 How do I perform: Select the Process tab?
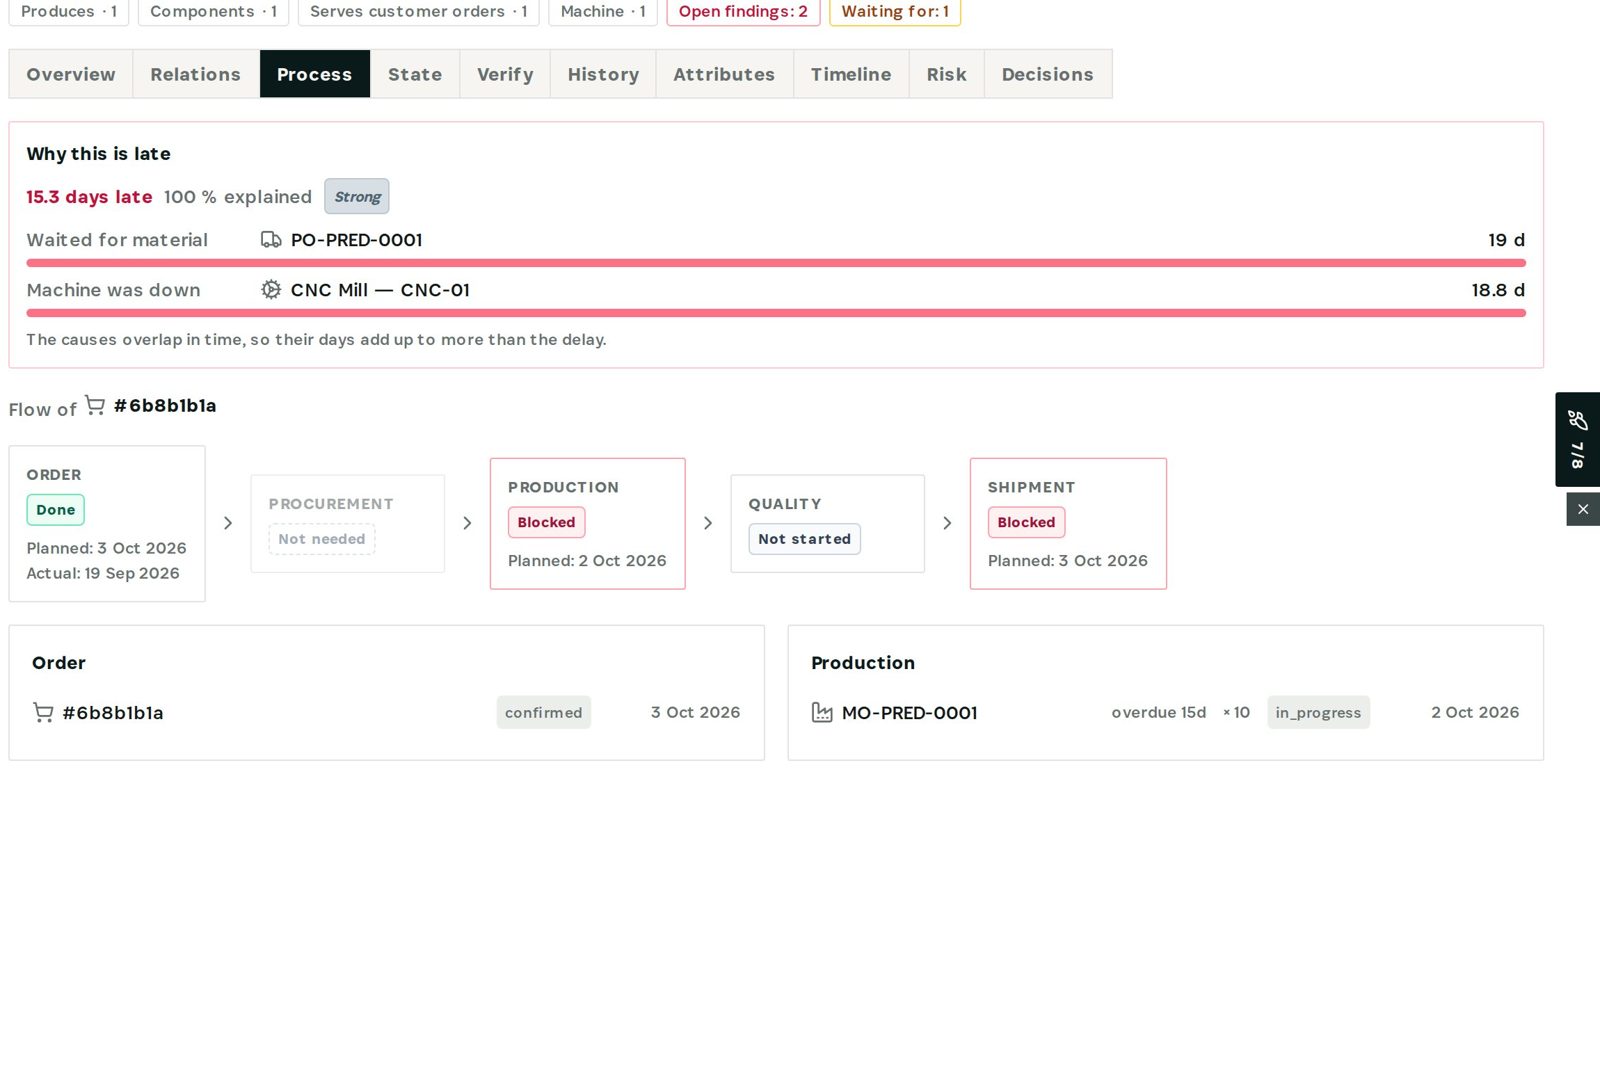315,74
